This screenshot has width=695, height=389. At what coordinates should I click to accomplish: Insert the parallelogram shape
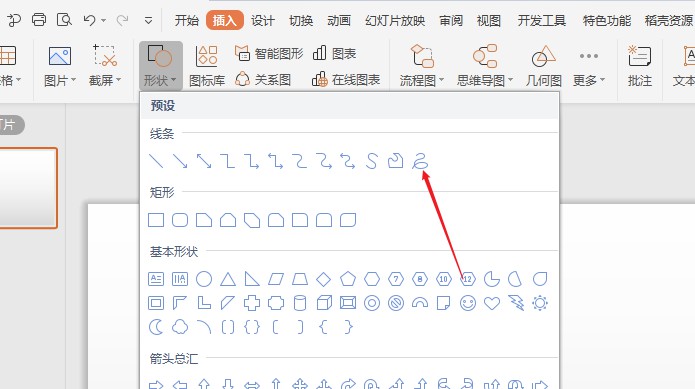coord(276,279)
